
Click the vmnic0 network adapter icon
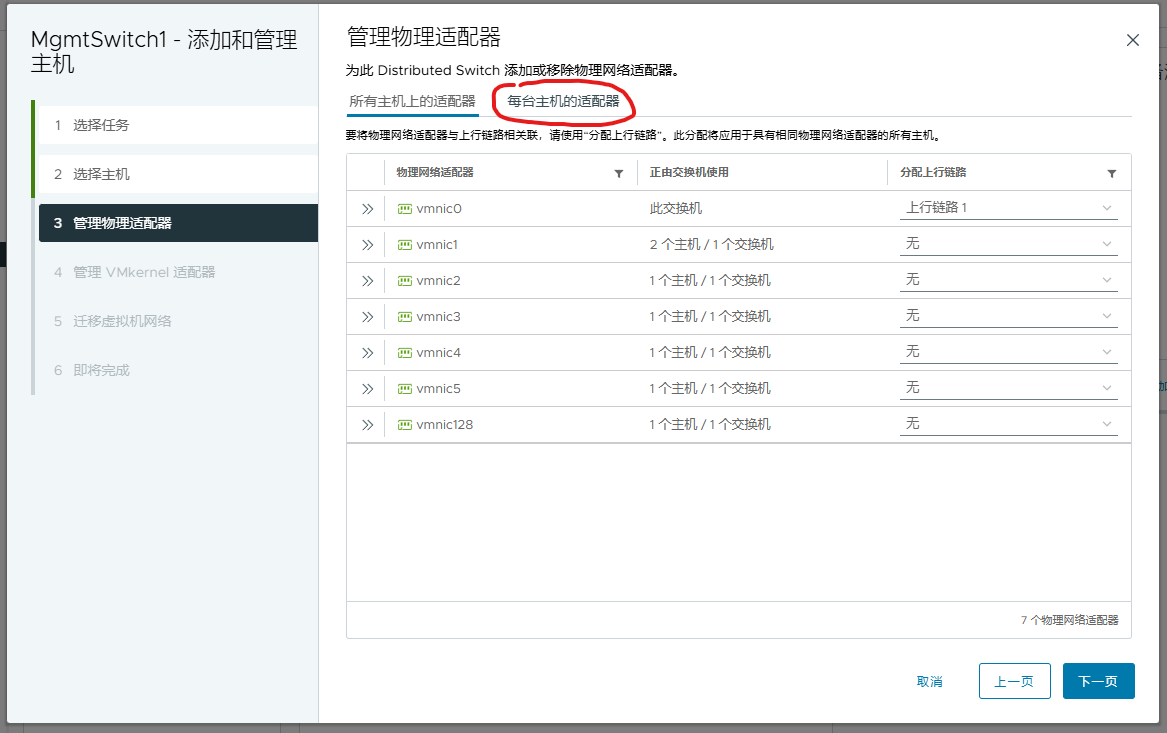[x=405, y=209]
